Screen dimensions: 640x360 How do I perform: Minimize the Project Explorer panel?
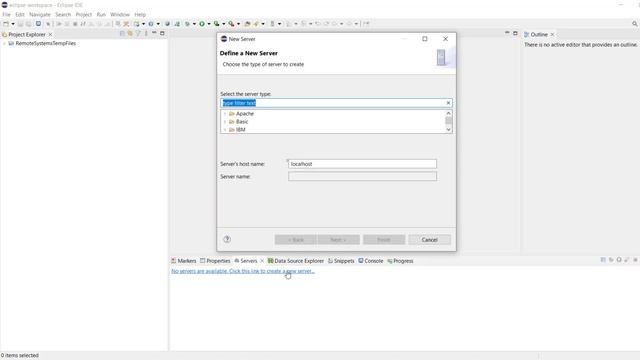[154, 33]
